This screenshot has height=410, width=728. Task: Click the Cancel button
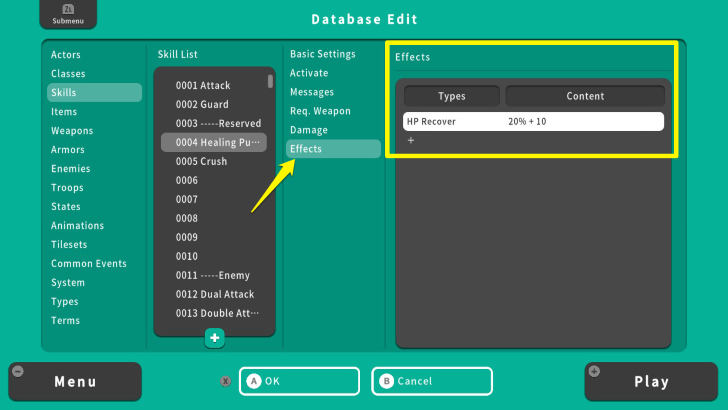[x=432, y=381]
